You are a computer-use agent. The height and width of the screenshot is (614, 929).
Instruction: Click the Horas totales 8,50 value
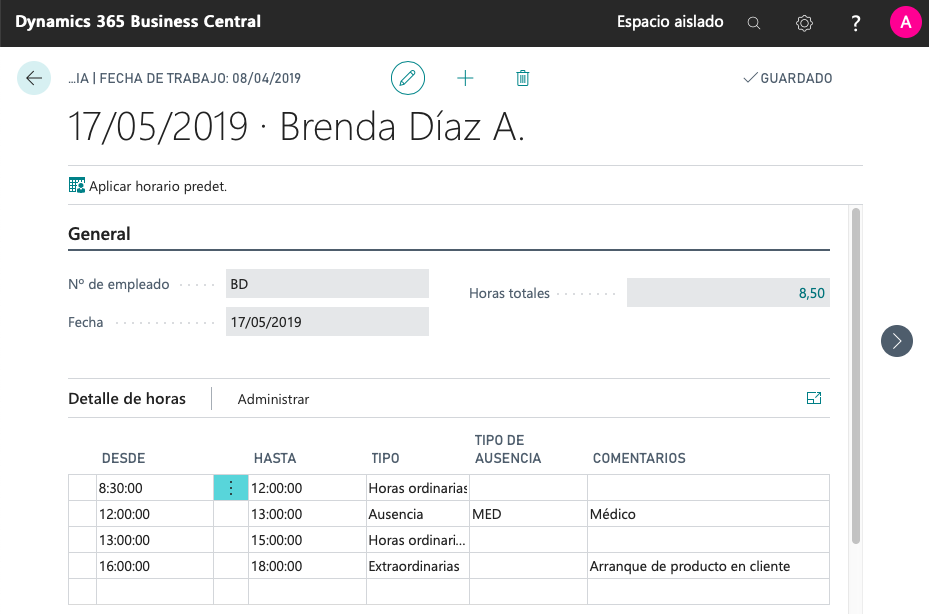728,293
